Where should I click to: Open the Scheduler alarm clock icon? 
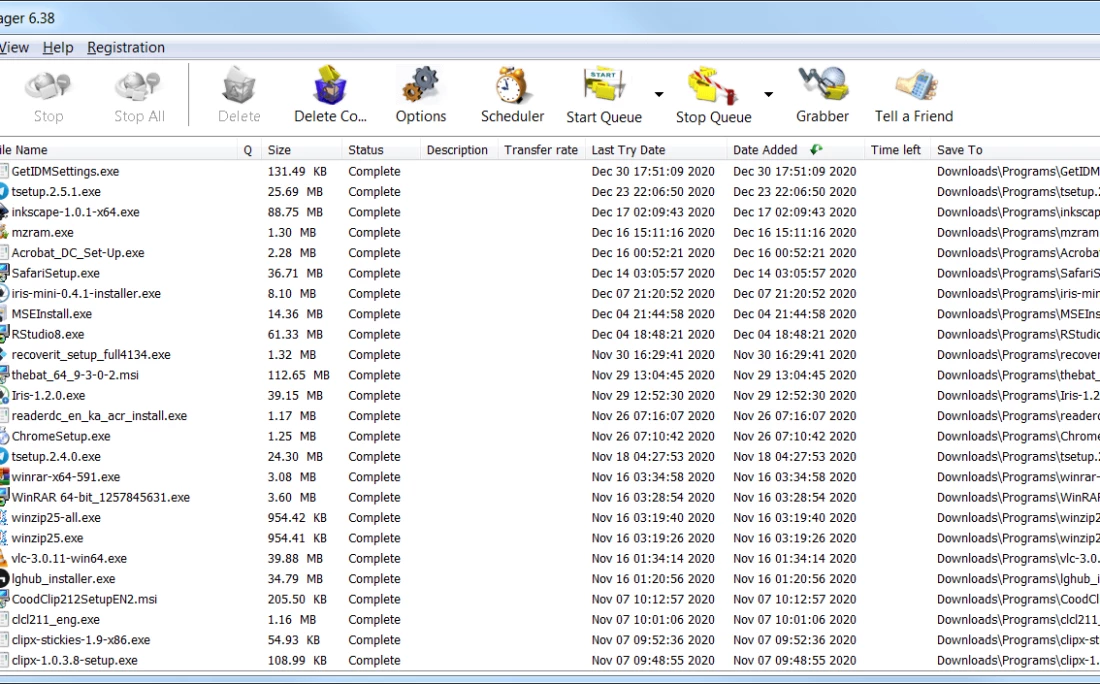tap(512, 87)
